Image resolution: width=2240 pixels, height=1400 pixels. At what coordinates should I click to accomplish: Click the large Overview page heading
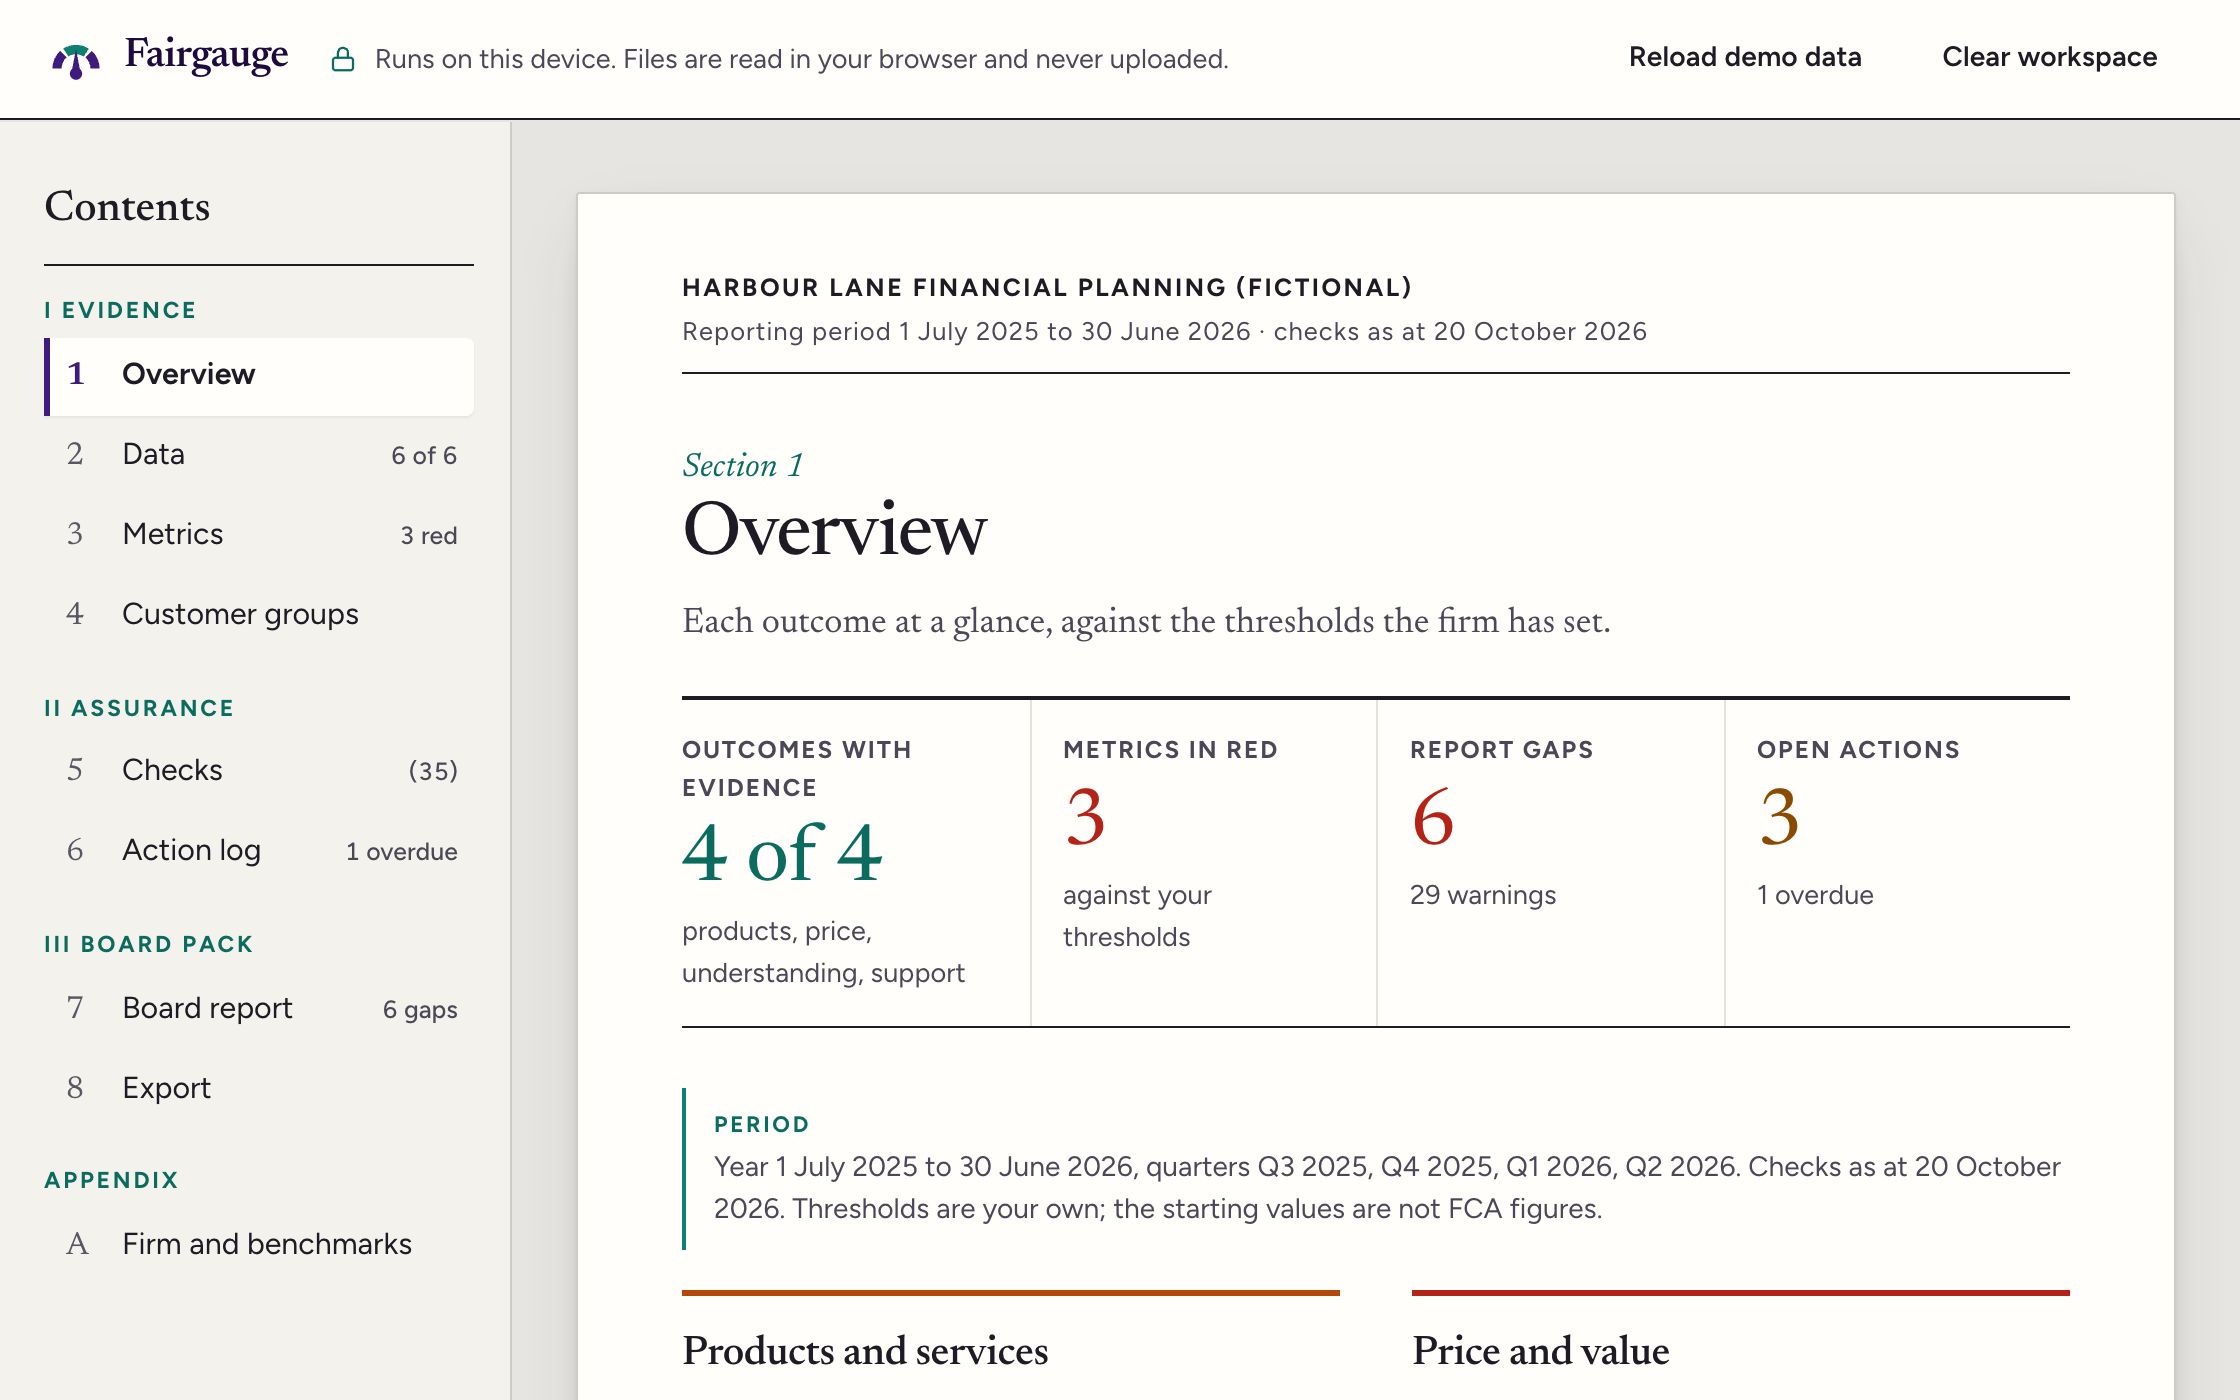(x=834, y=529)
